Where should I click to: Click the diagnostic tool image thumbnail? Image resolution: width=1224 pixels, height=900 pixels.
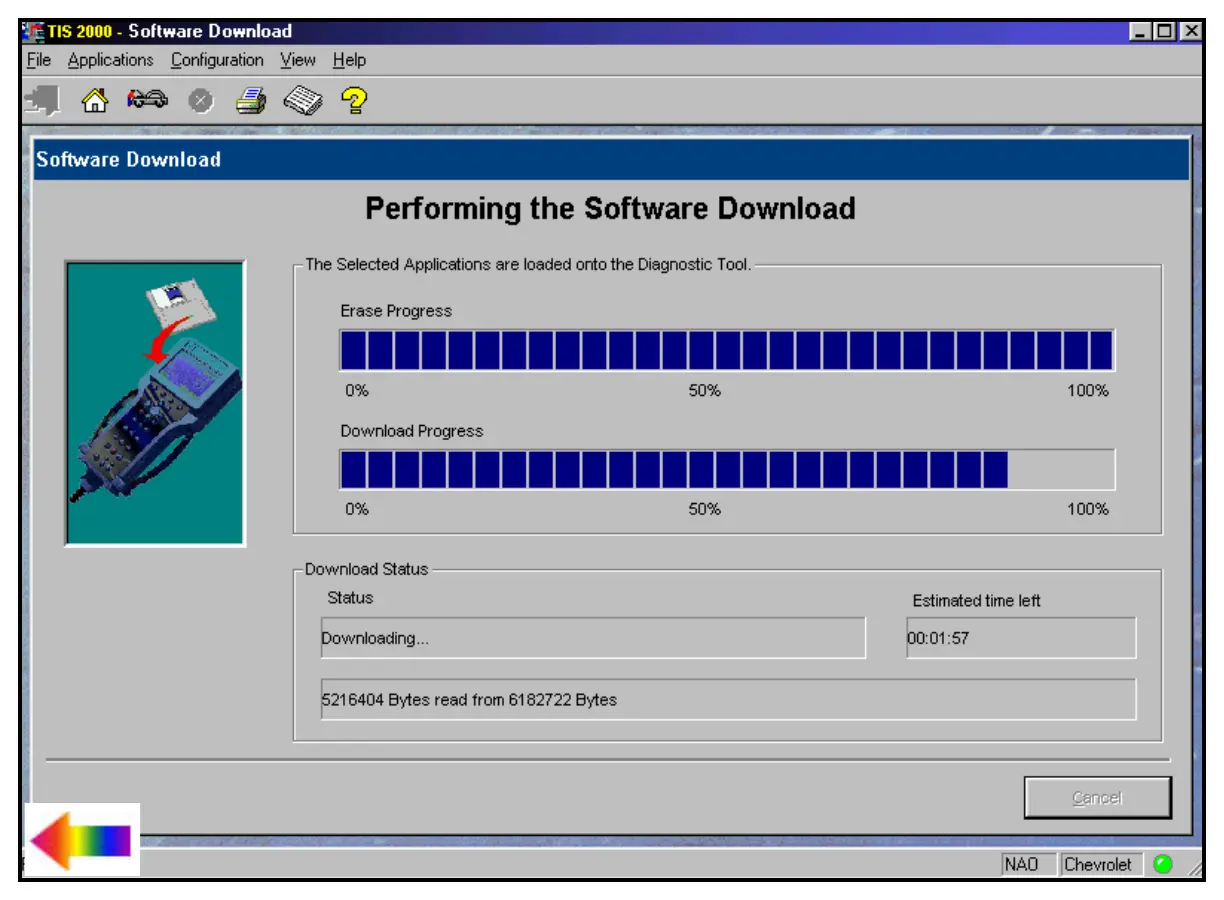click(x=155, y=403)
